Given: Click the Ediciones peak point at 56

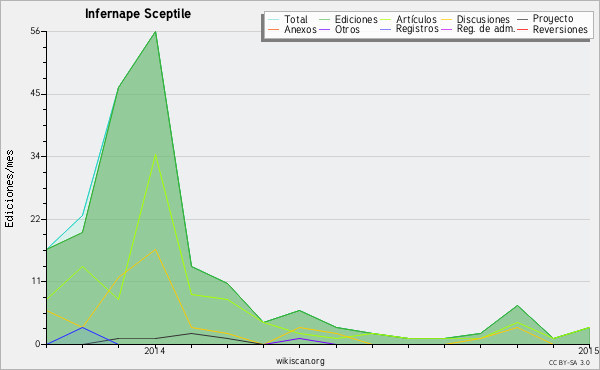Looking at the screenshot, I should 155,32.
